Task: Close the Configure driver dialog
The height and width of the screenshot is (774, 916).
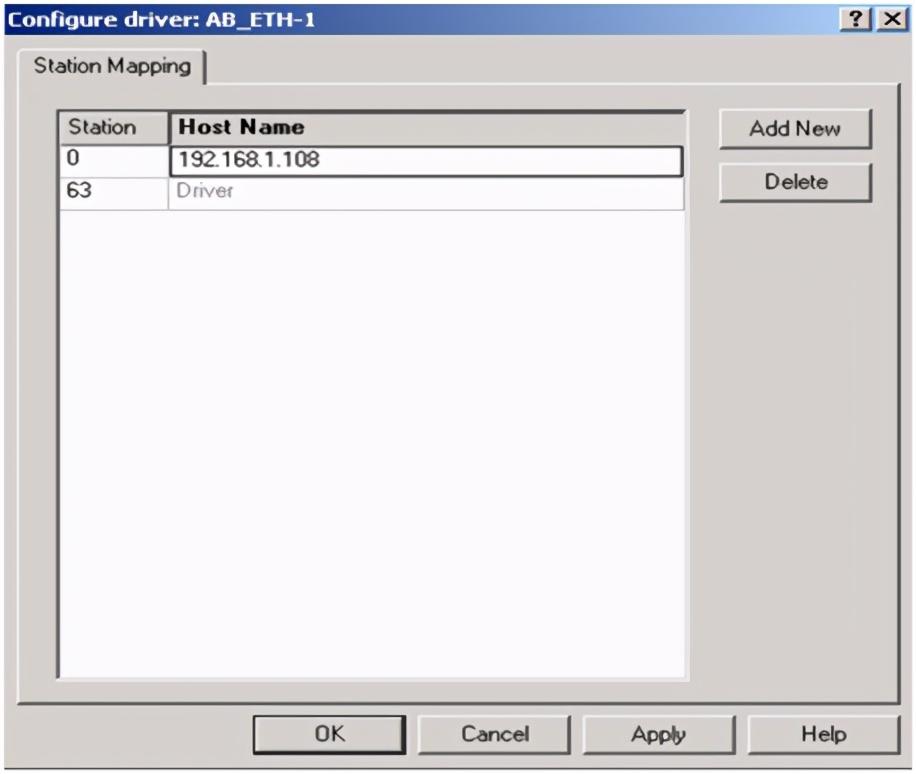Action: 892,19
